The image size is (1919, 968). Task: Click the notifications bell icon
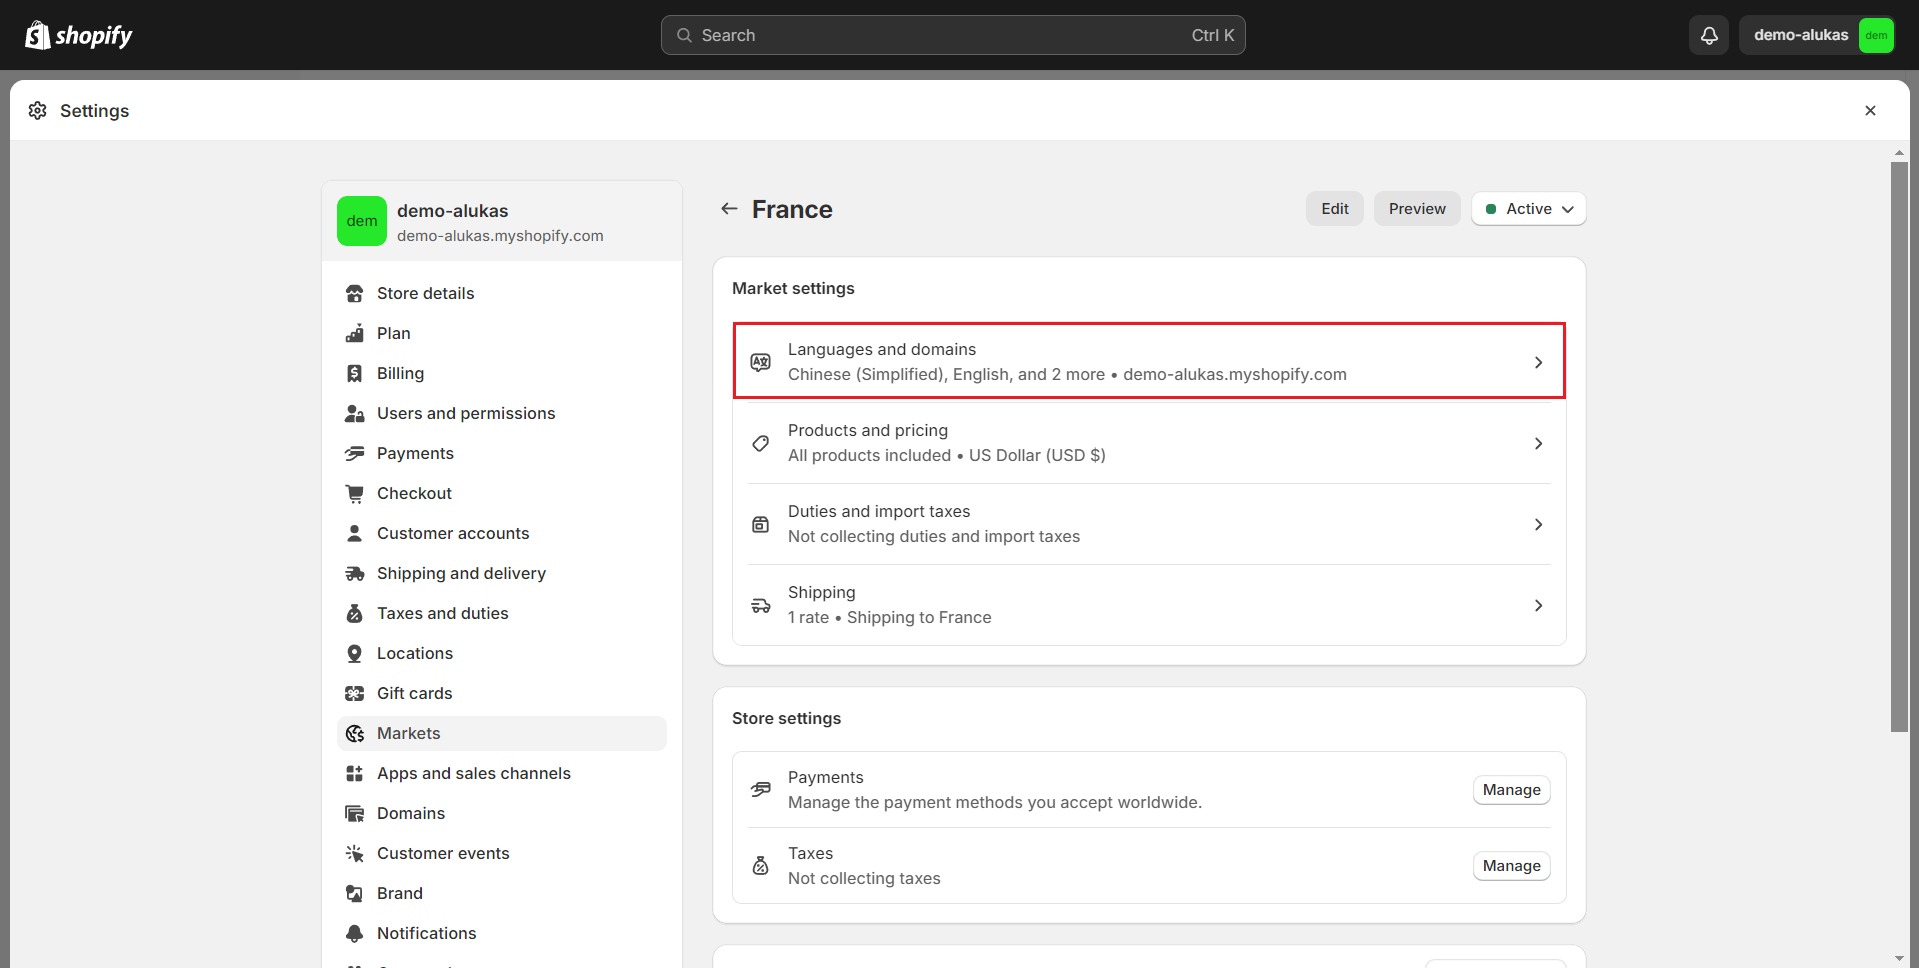click(x=1709, y=35)
